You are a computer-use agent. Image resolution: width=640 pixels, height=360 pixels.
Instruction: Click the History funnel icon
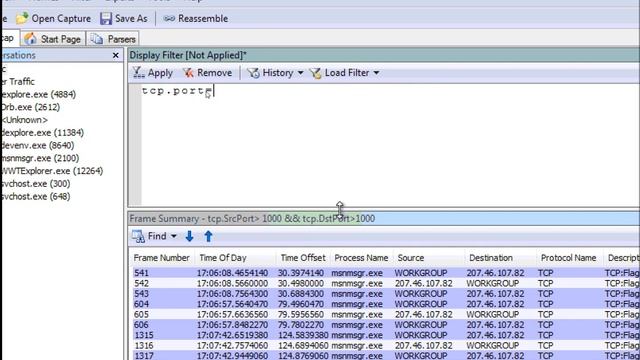pyautogui.click(x=253, y=73)
